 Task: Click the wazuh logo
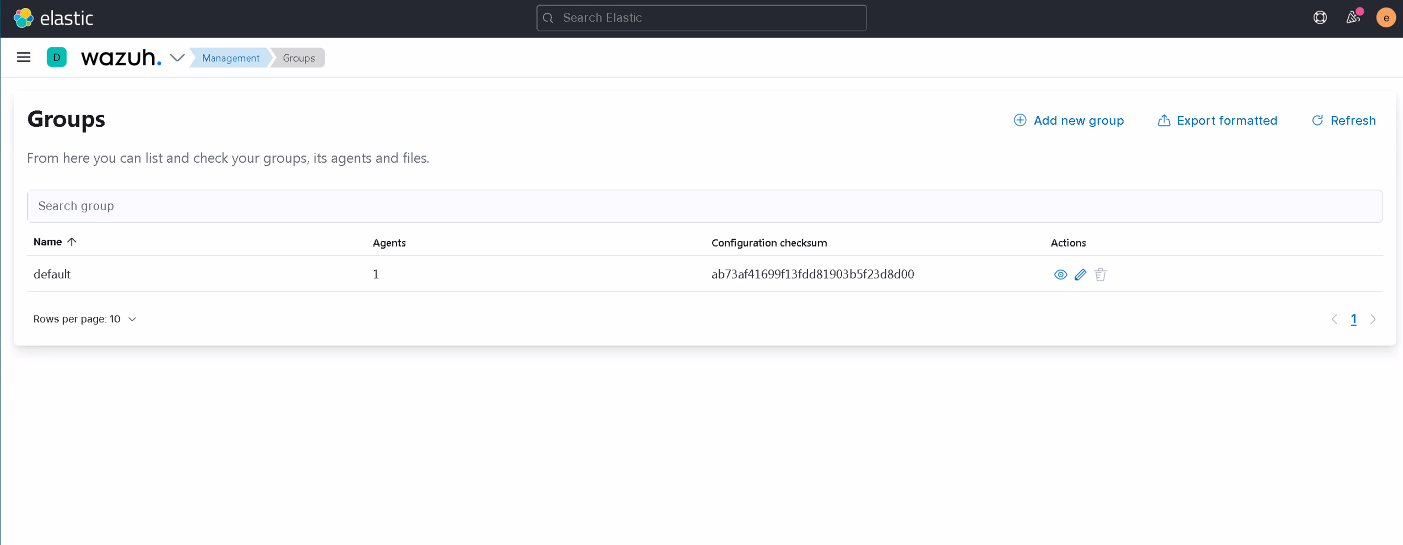[x=120, y=58]
